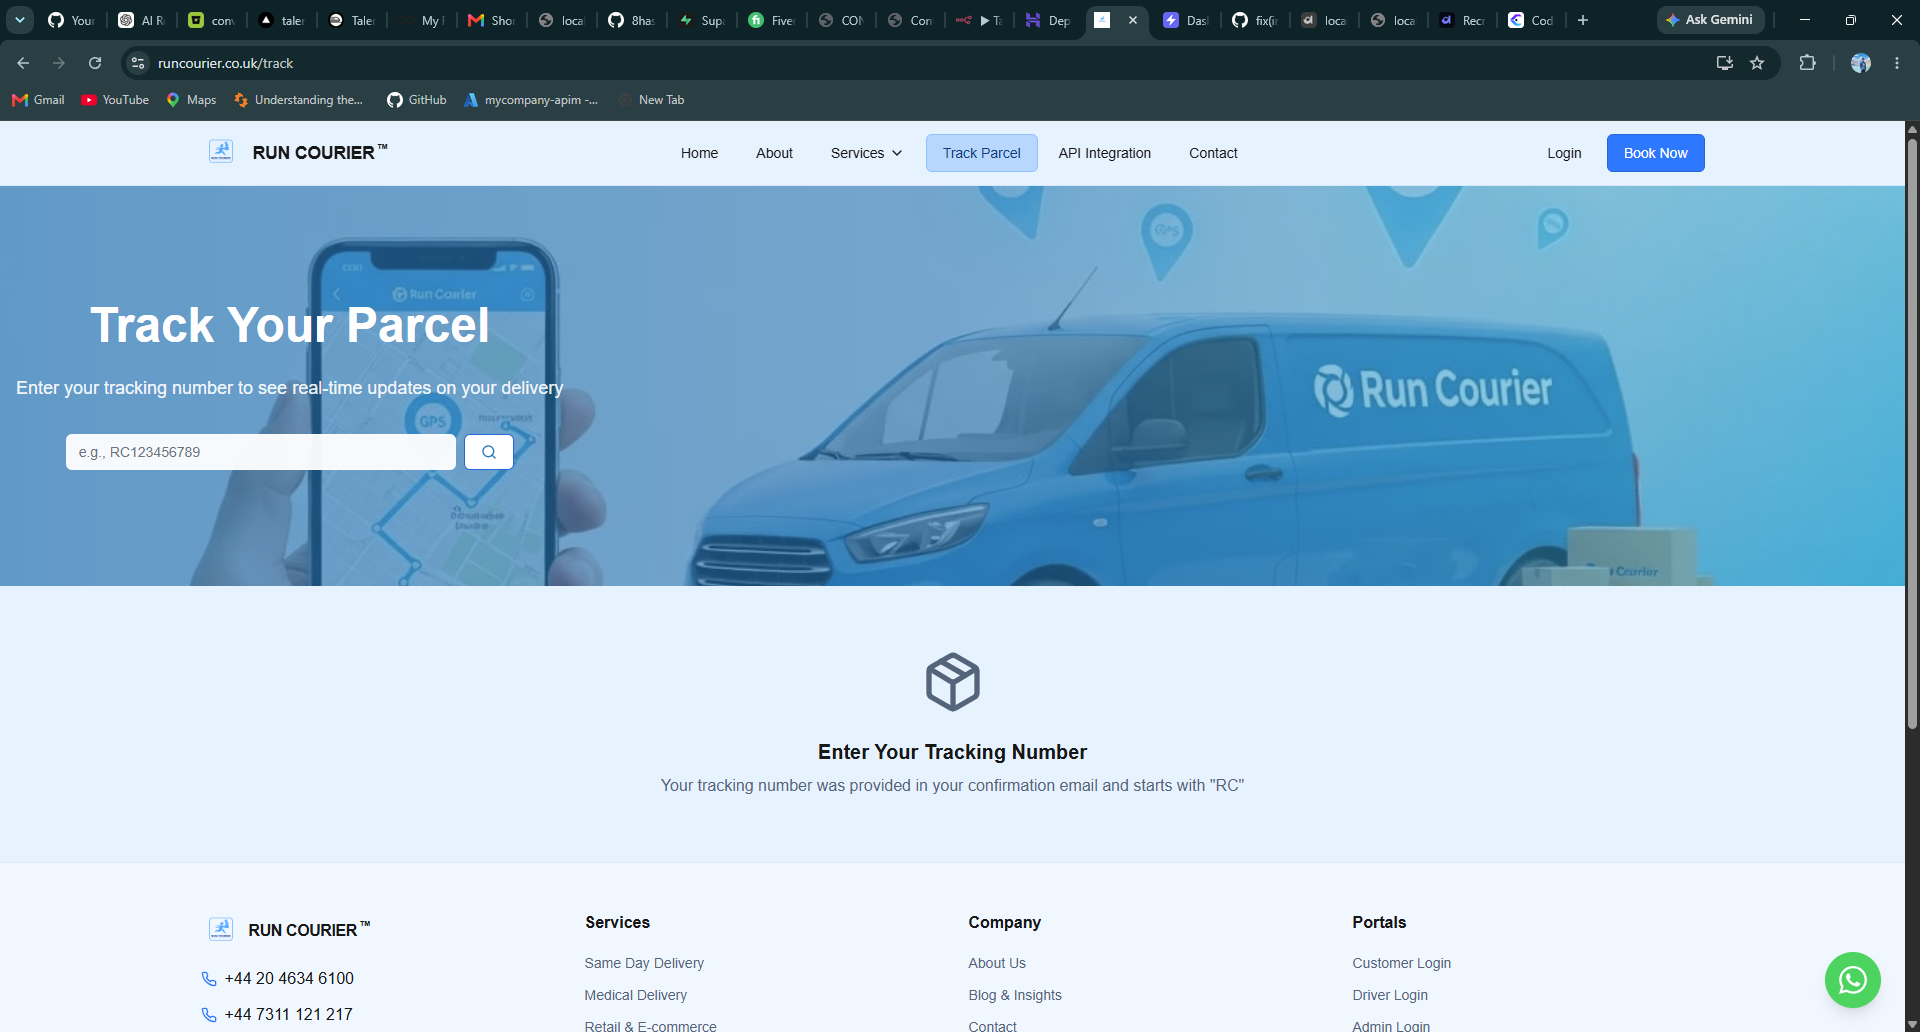Click the browser address bar URL
Image resolution: width=1920 pixels, height=1032 pixels.
coord(225,63)
